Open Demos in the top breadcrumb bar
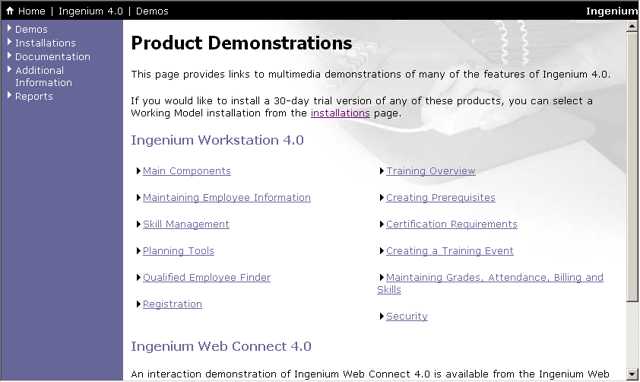 152,11
